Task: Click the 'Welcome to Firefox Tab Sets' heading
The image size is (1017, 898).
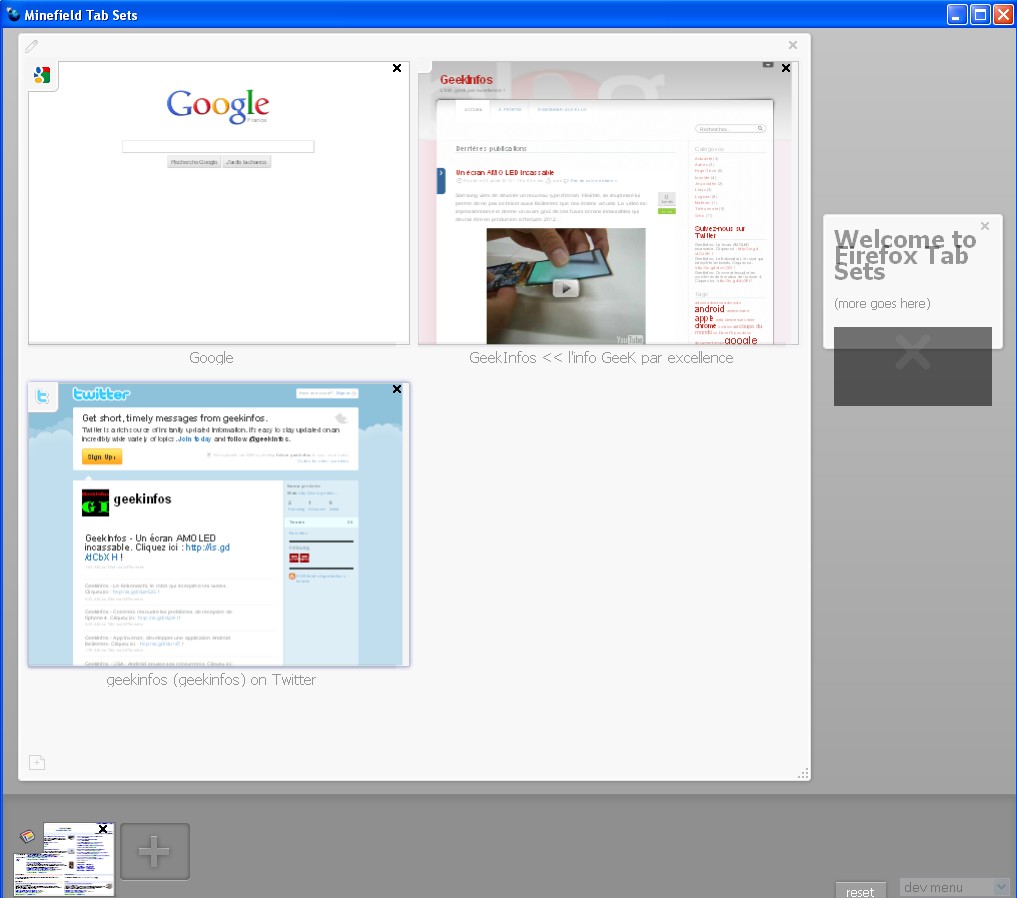Action: pos(904,255)
